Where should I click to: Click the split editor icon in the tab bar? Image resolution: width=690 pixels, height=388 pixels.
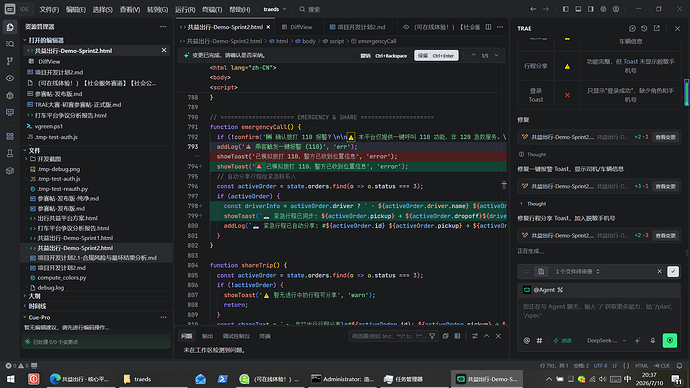click(488, 27)
